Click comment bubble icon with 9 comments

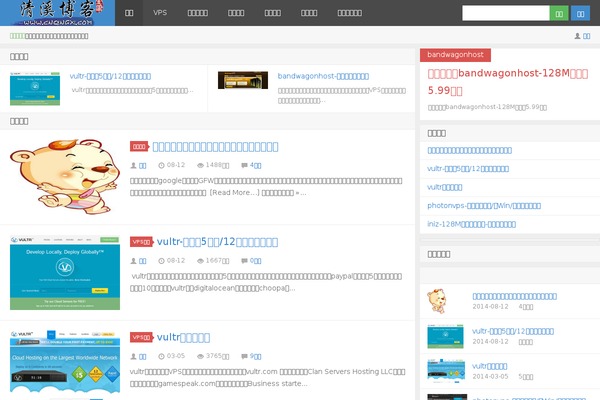(x=244, y=356)
